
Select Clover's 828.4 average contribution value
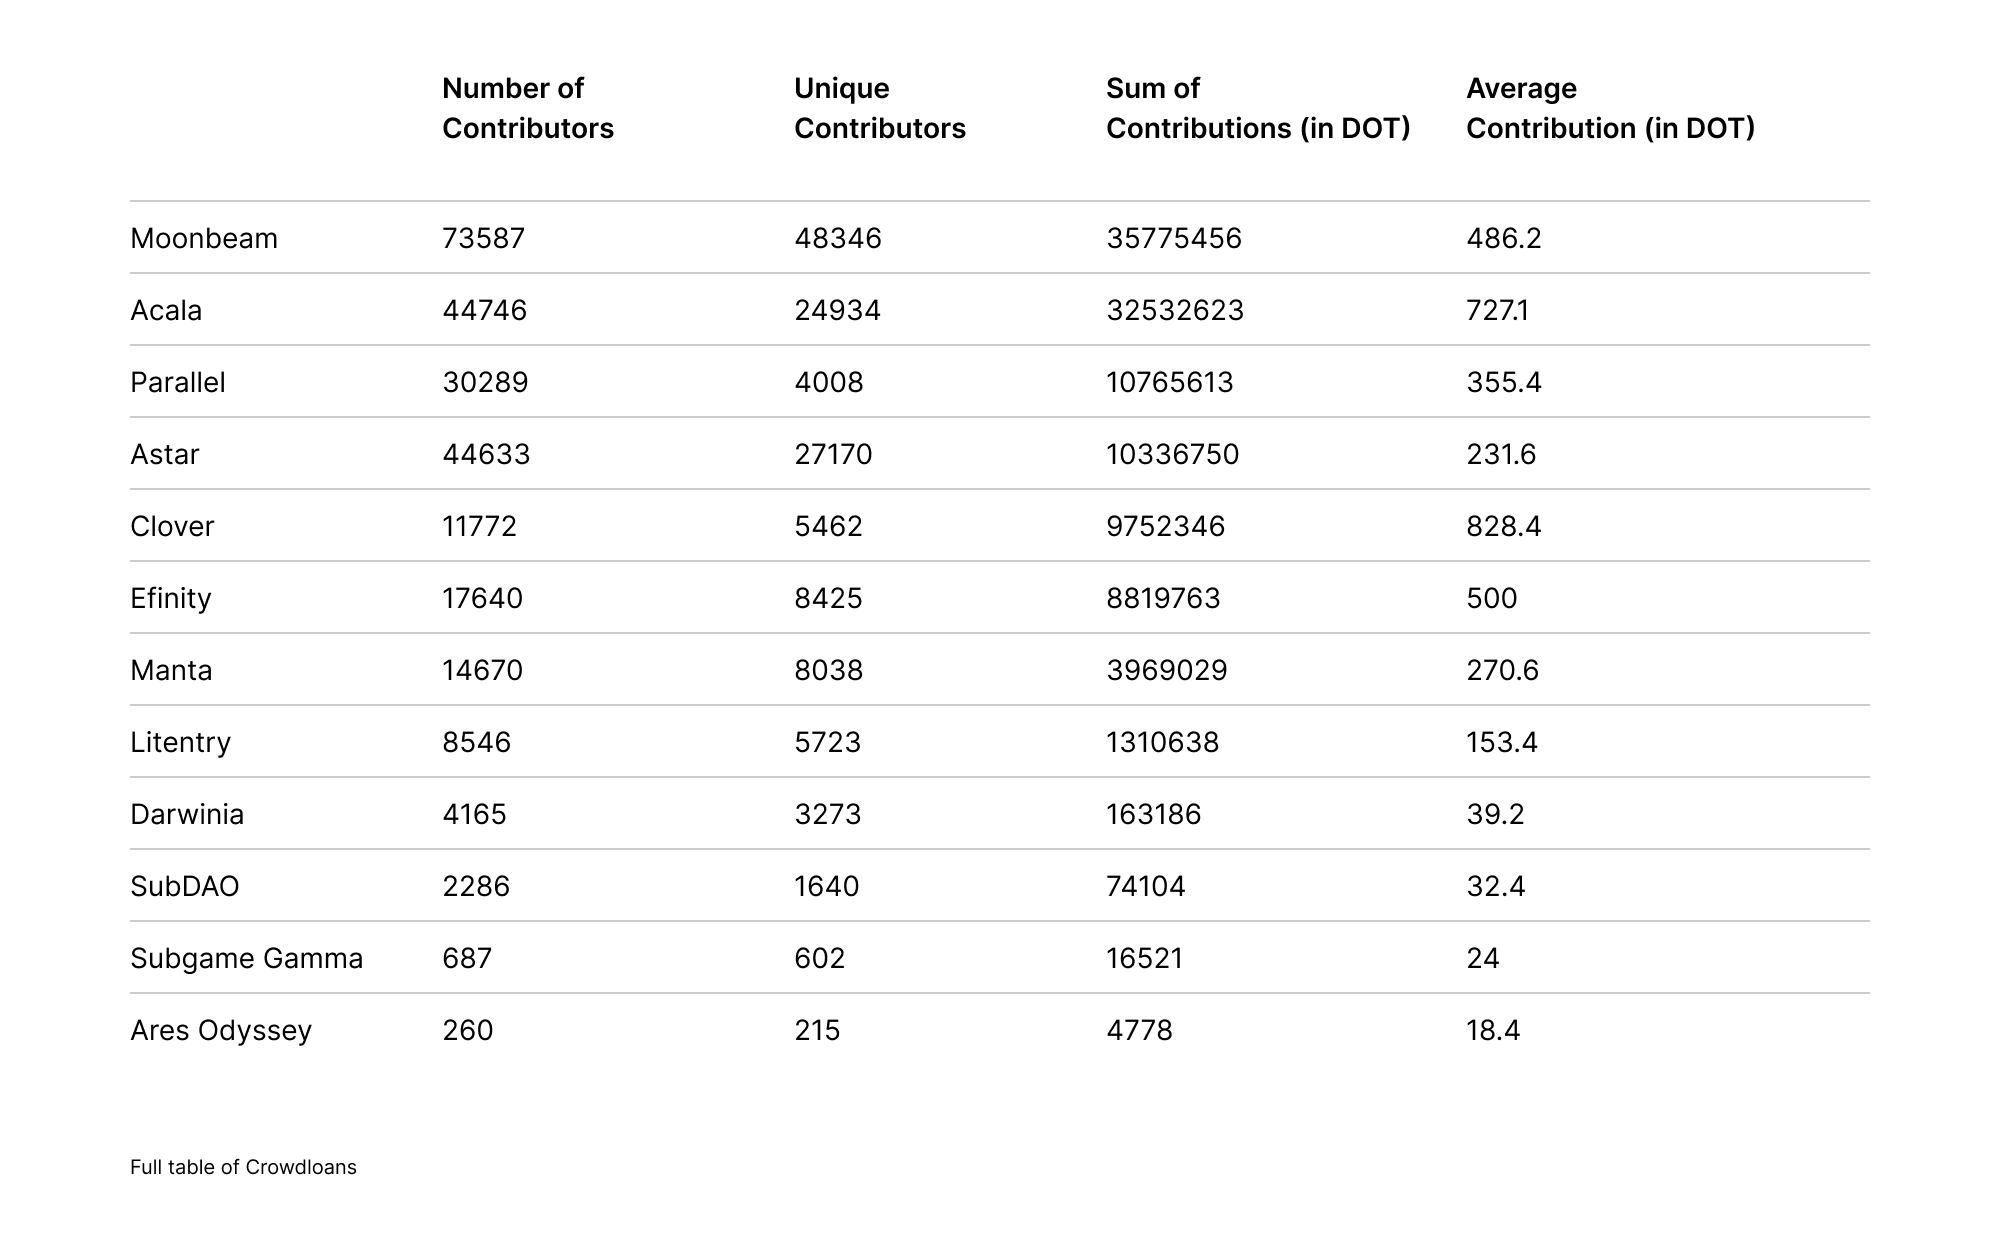coord(1503,526)
